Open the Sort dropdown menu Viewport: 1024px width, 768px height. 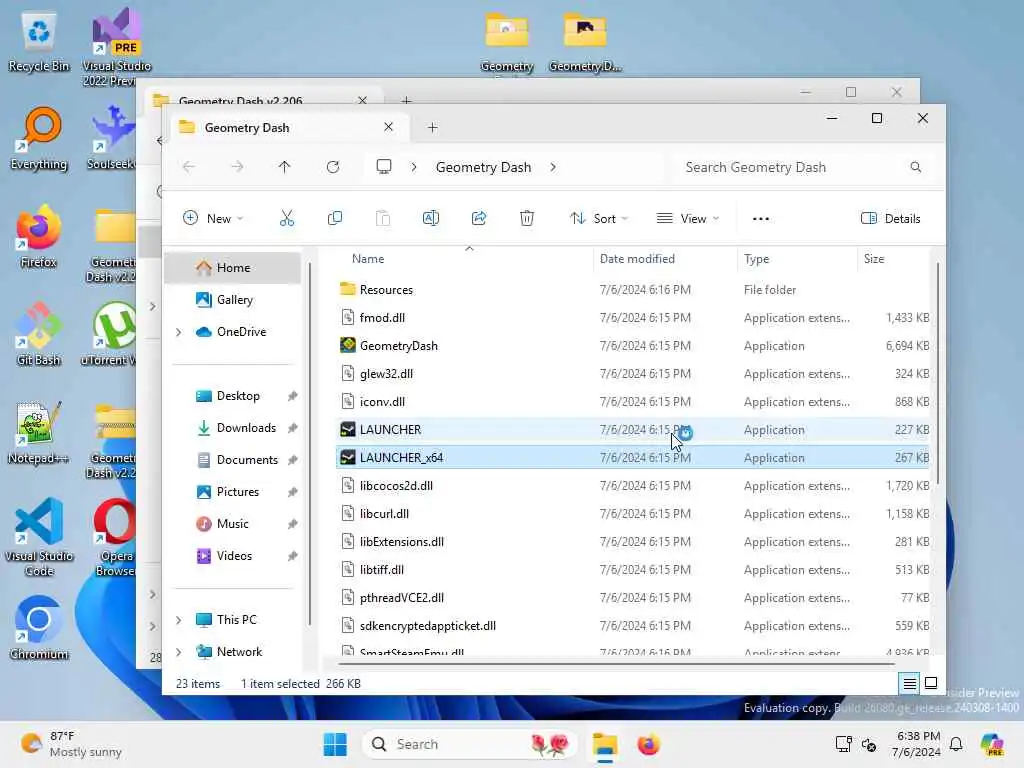(x=598, y=218)
